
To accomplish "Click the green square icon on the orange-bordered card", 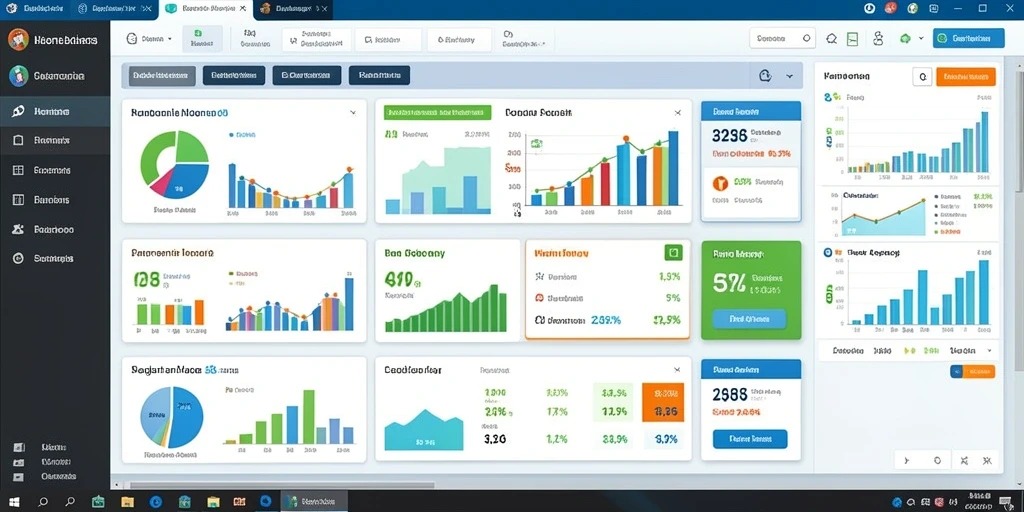I will pyautogui.click(x=673, y=252).
